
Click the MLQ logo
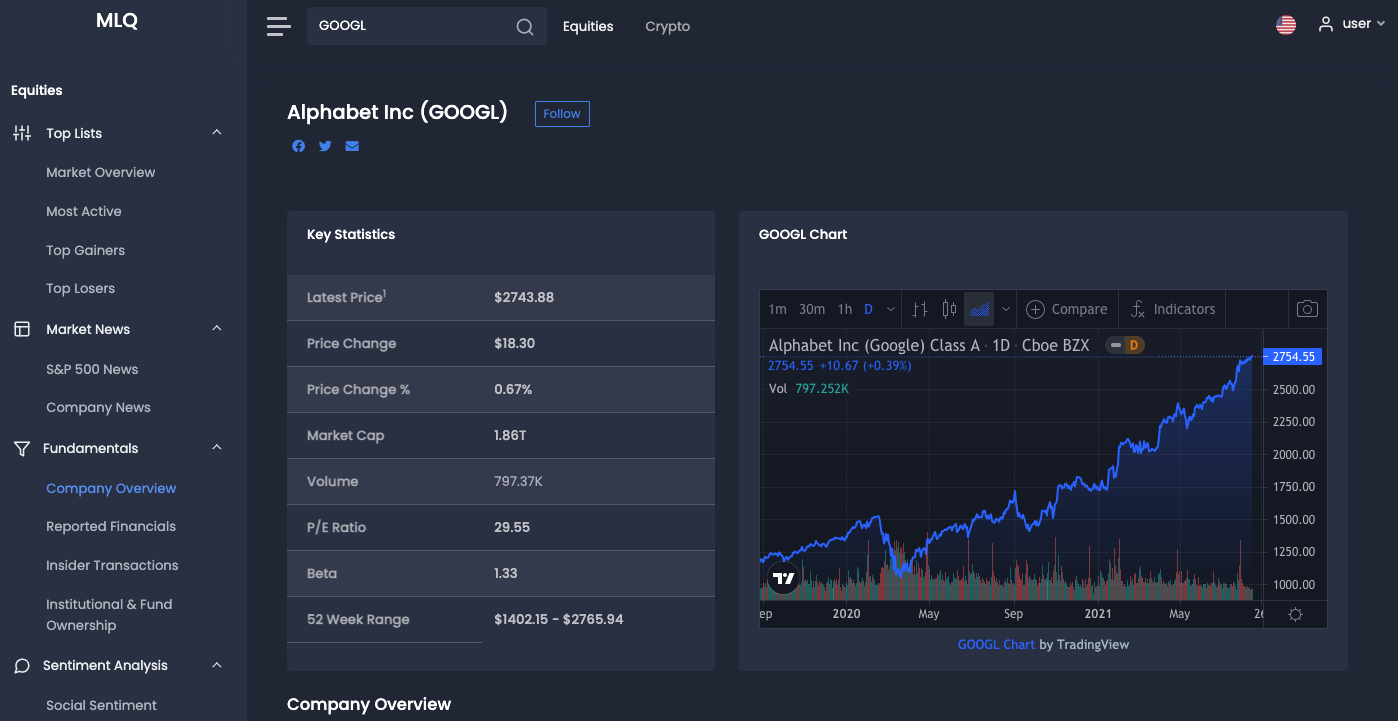pos(117,20)
